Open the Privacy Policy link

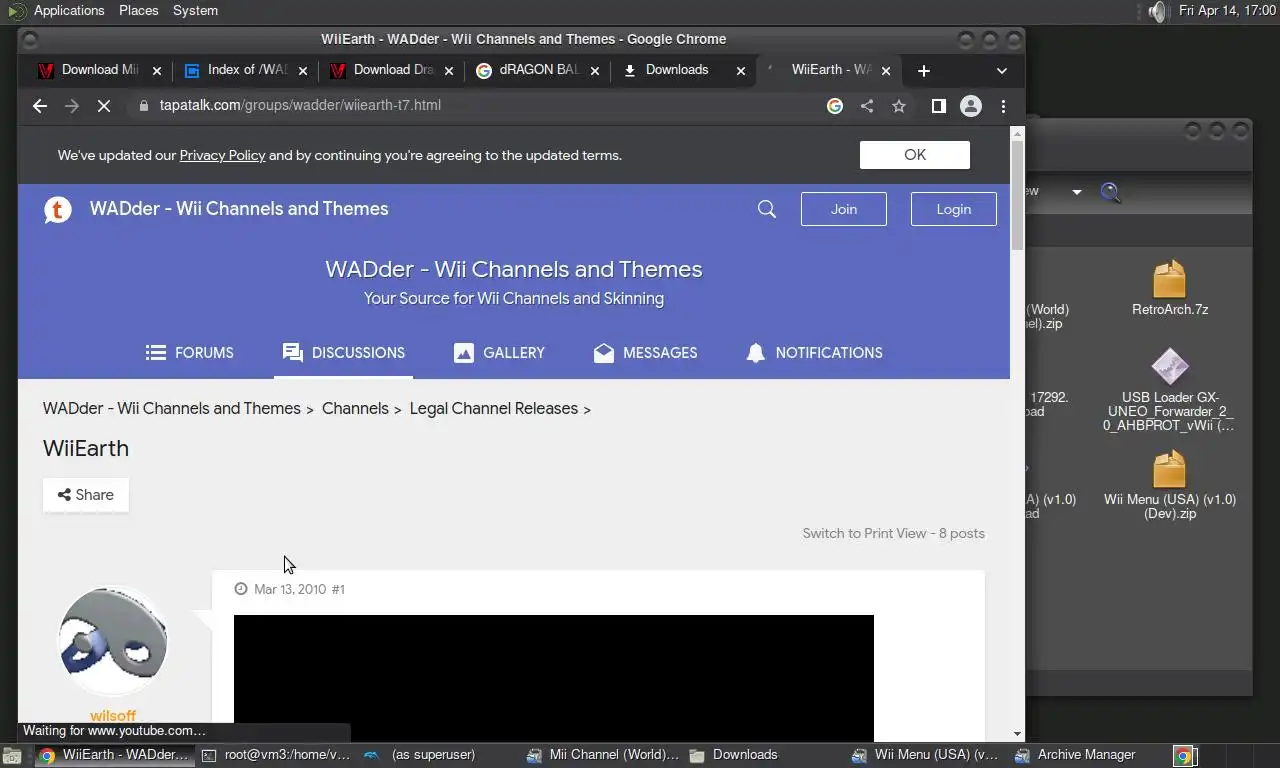(222, 155)
